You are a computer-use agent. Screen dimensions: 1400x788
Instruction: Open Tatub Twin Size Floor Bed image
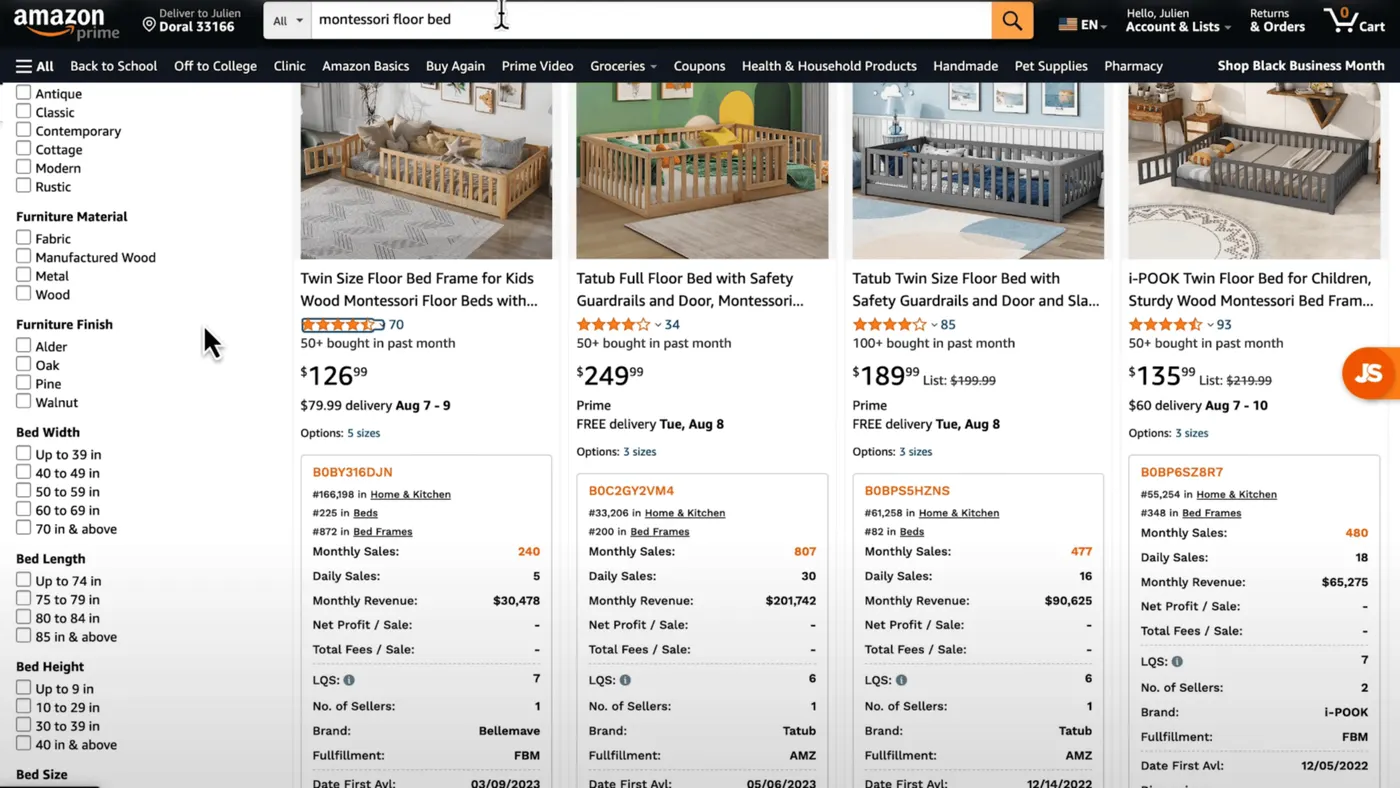978,171
